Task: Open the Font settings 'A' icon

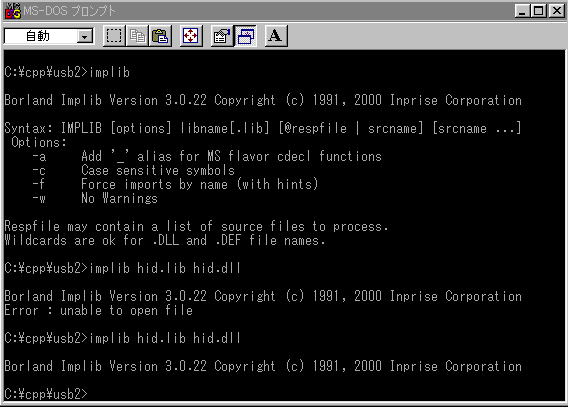Action: point(276,36)
